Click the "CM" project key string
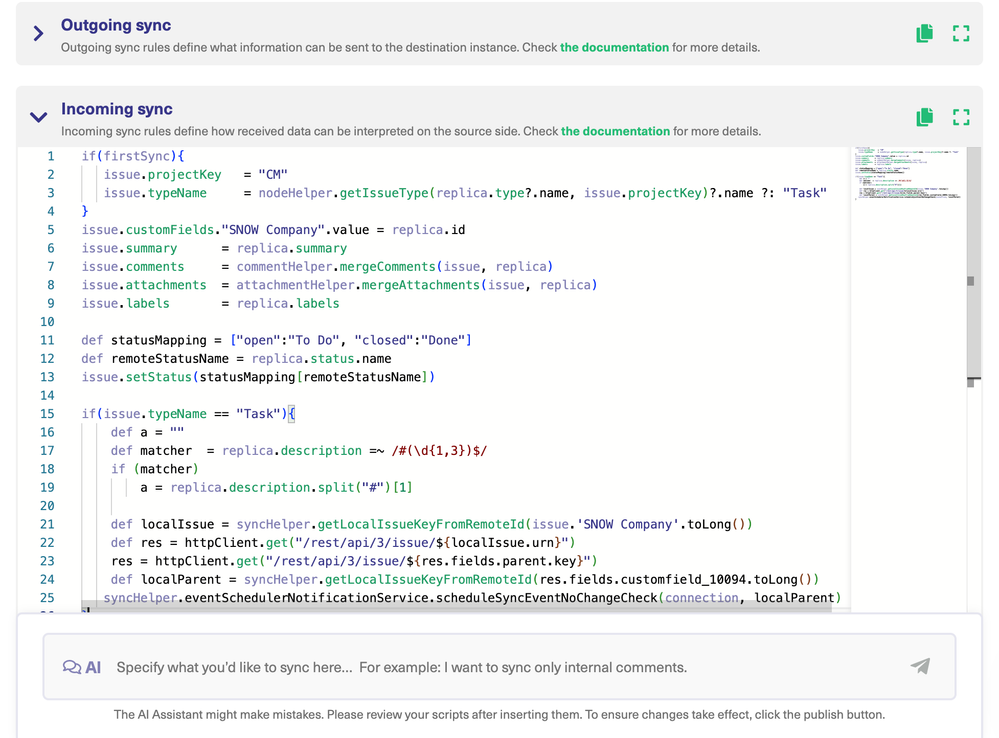This screenshot has width=999, height=738. click(x=273, y=175)
